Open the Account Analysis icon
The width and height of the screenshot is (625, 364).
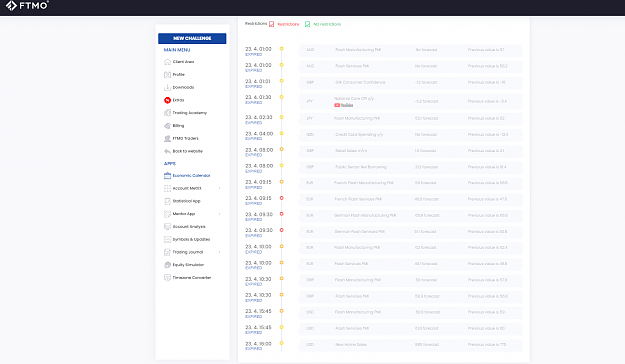pyautogui.click(x=167, y=226)
